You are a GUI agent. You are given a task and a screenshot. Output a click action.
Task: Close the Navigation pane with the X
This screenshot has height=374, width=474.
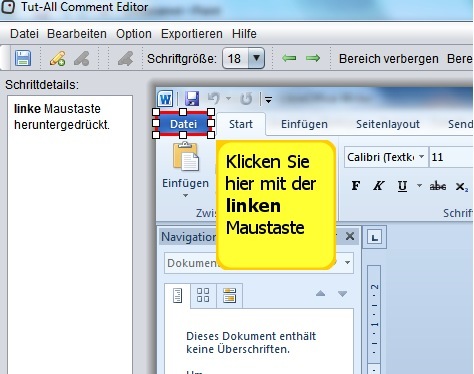pos(350,236)
